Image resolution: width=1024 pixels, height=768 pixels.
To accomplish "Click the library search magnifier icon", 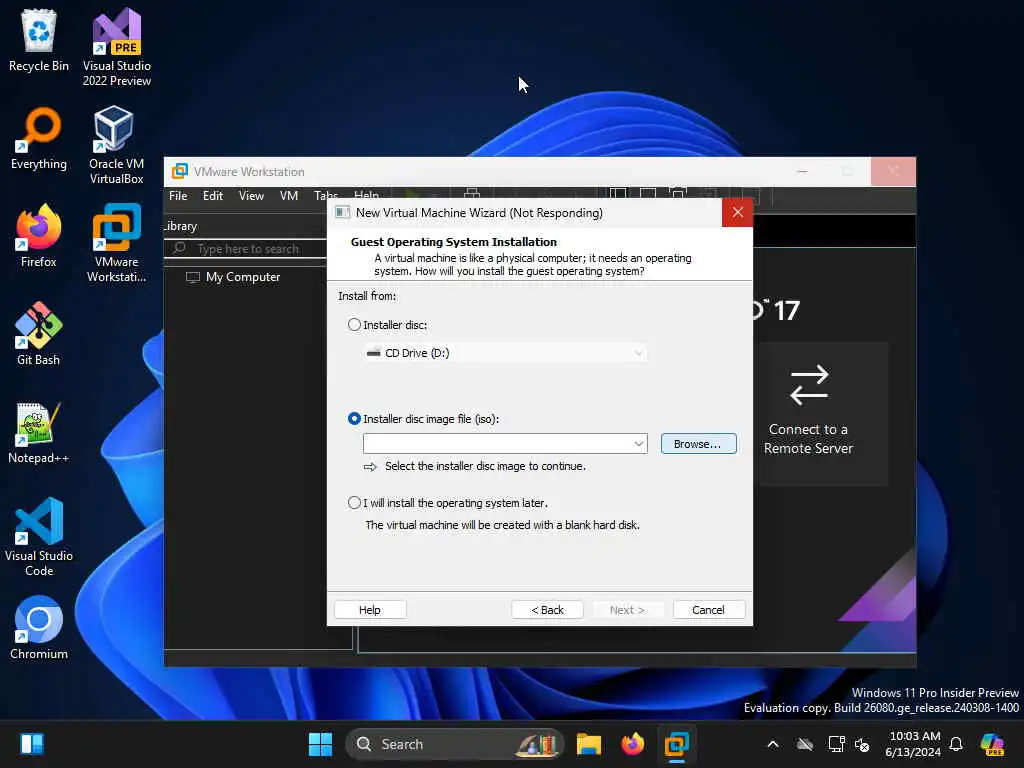I will tap(180, 248).
